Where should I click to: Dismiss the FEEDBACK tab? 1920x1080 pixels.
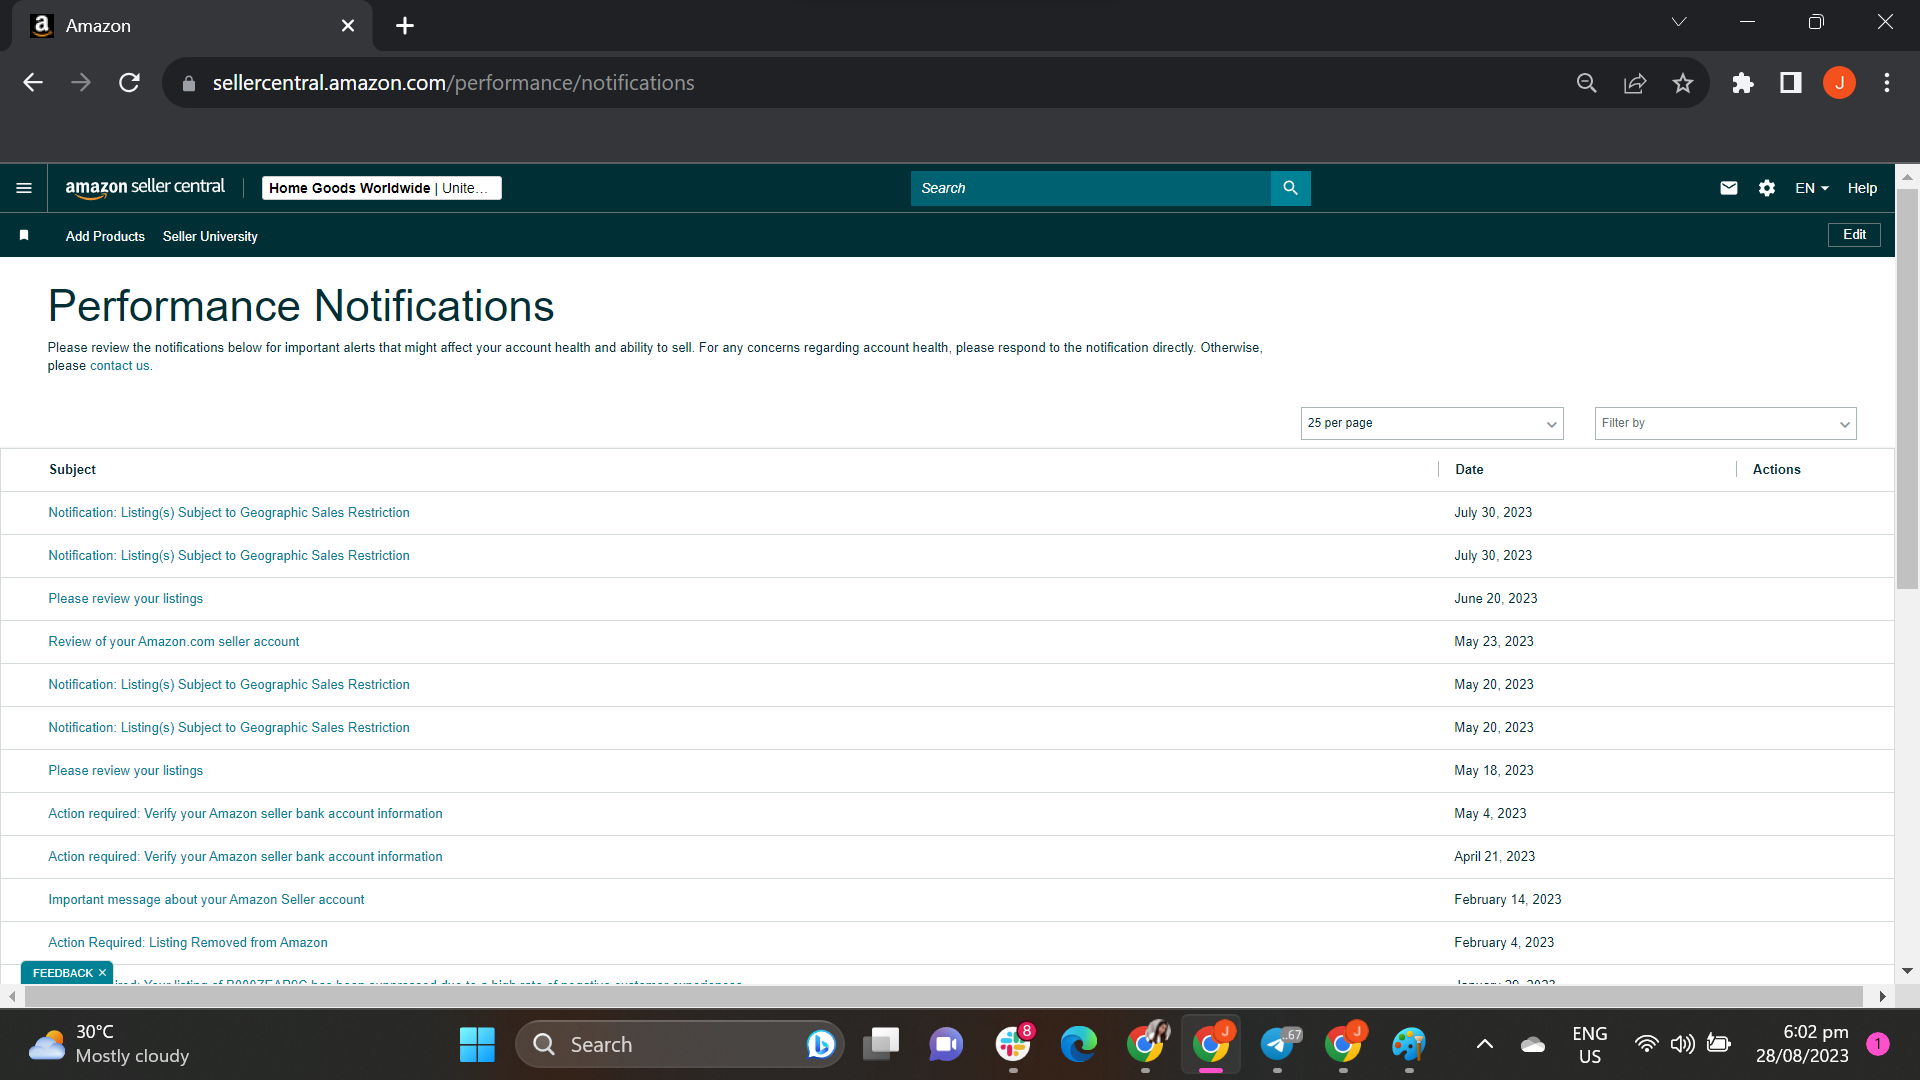point(102,973)
